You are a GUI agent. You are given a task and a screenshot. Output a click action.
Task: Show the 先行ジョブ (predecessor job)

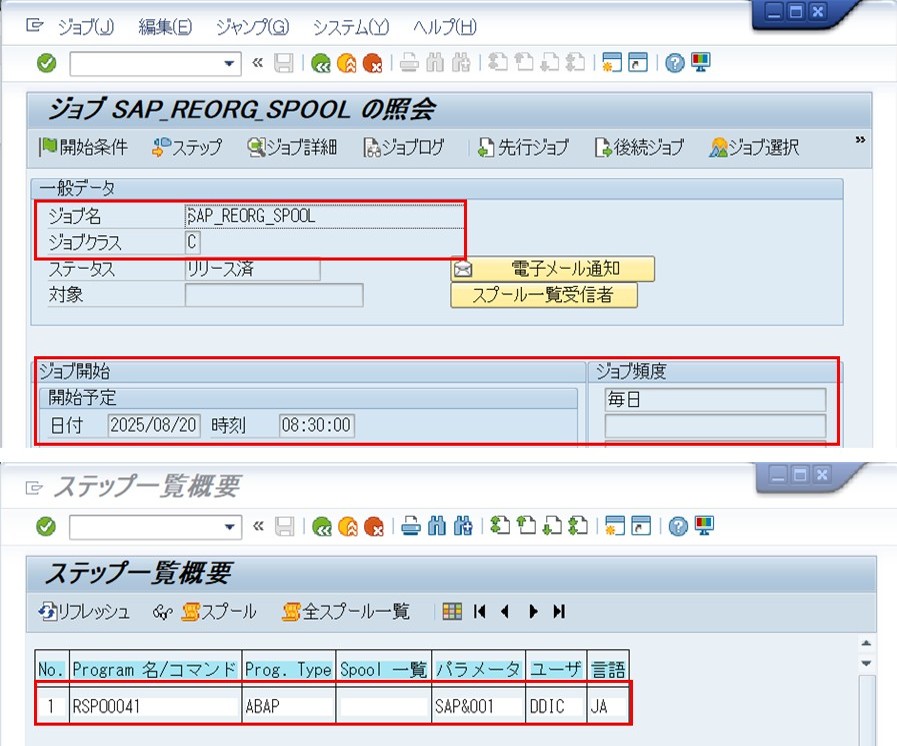pos(522,148)
